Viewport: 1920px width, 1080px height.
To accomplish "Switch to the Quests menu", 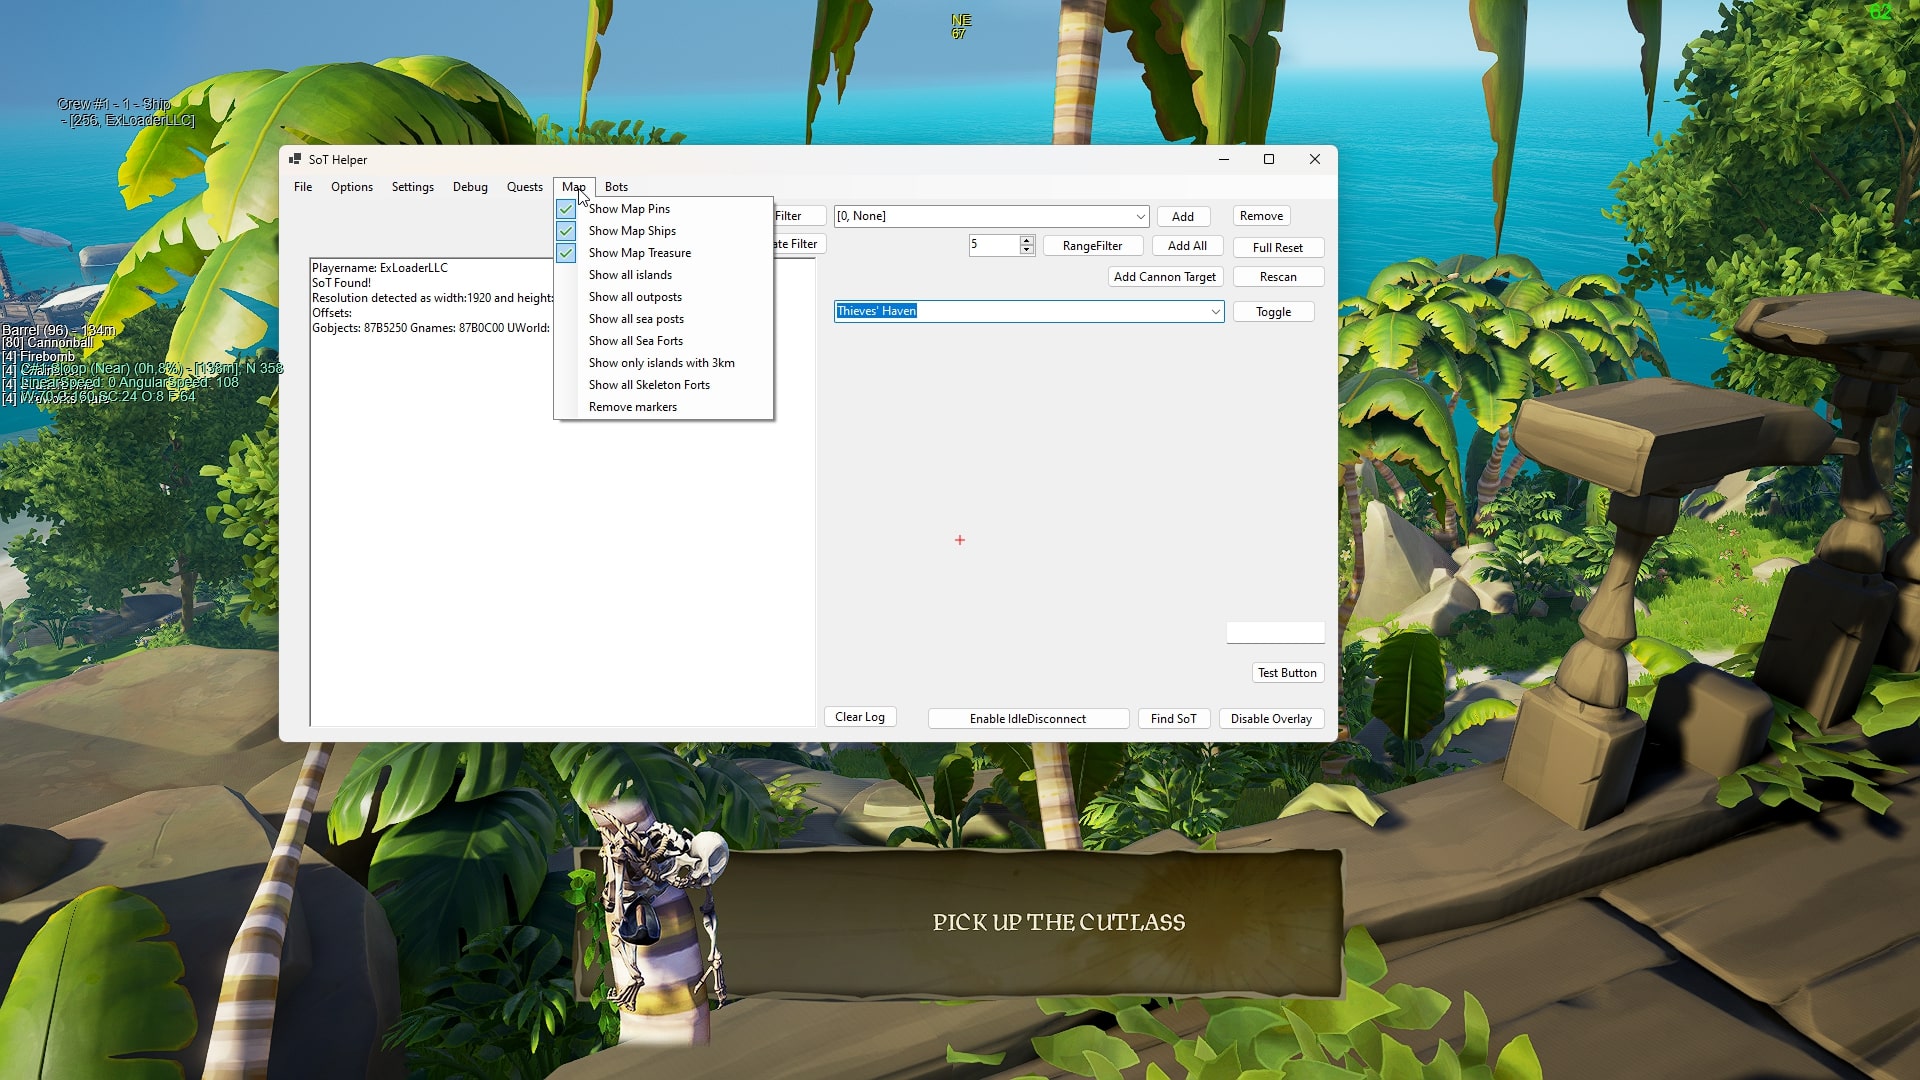I will click(525, 187).
